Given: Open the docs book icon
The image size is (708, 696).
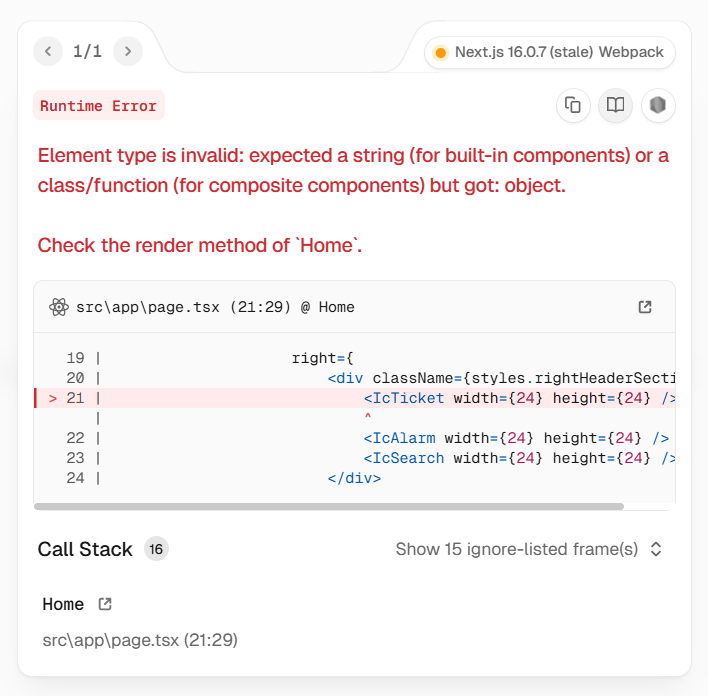Looking at the screenshot, I should pyautogui.click(x=616, y=105).
